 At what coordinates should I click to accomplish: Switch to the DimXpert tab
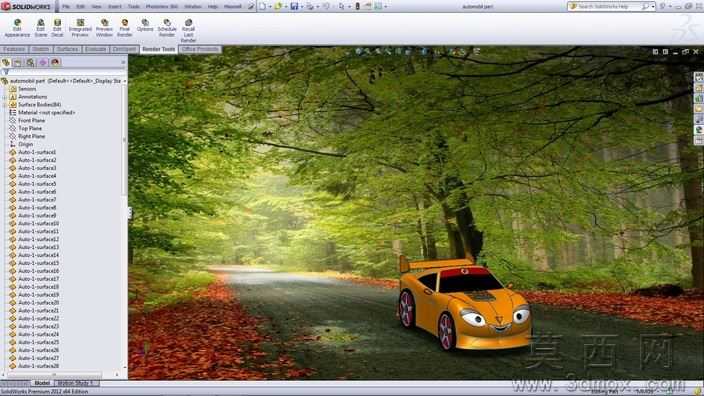pyautogui.click(x=124, y=49)
